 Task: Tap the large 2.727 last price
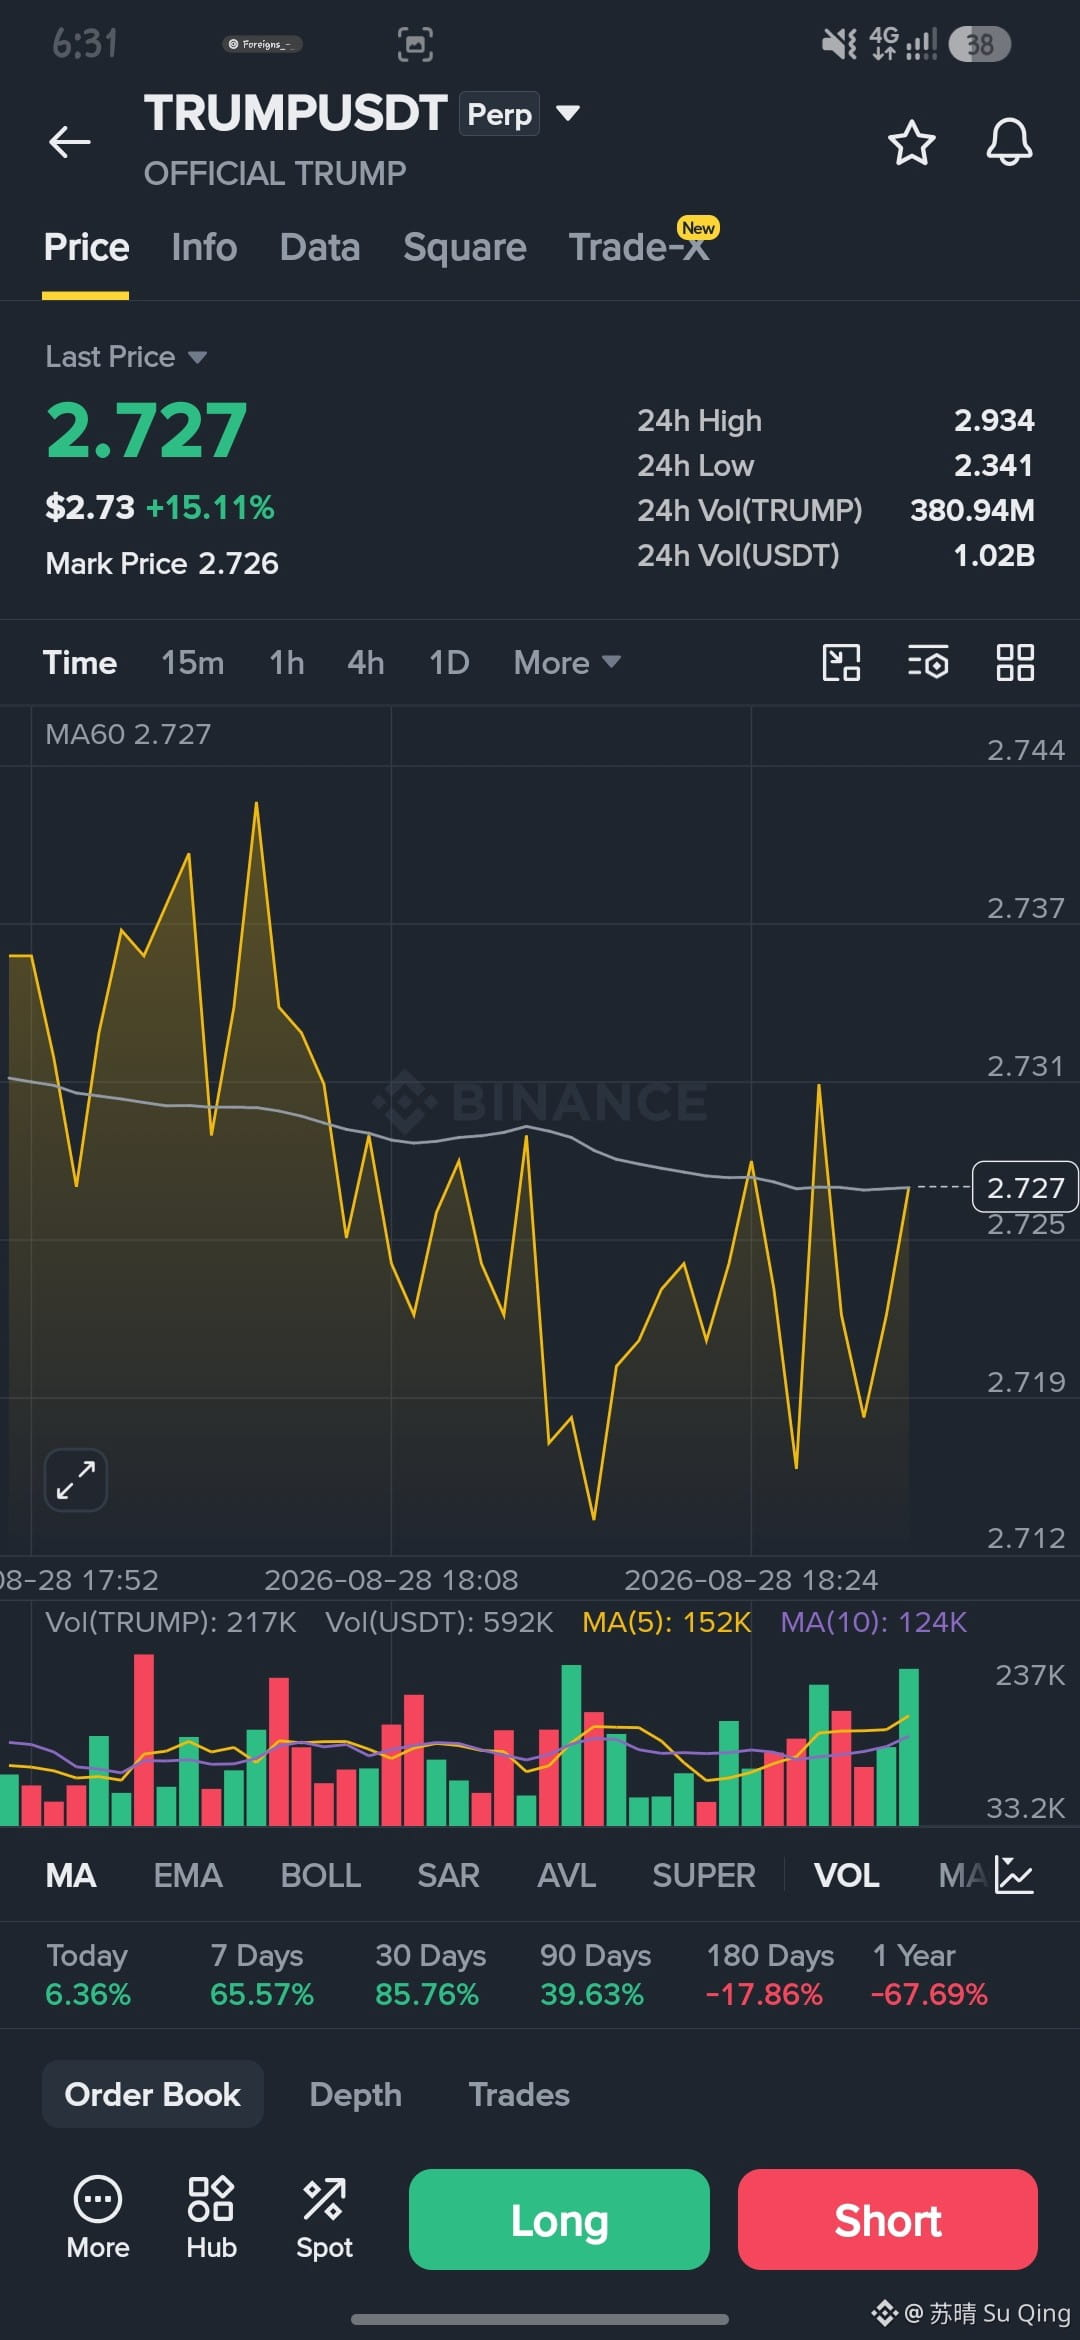tap(146, 431)
